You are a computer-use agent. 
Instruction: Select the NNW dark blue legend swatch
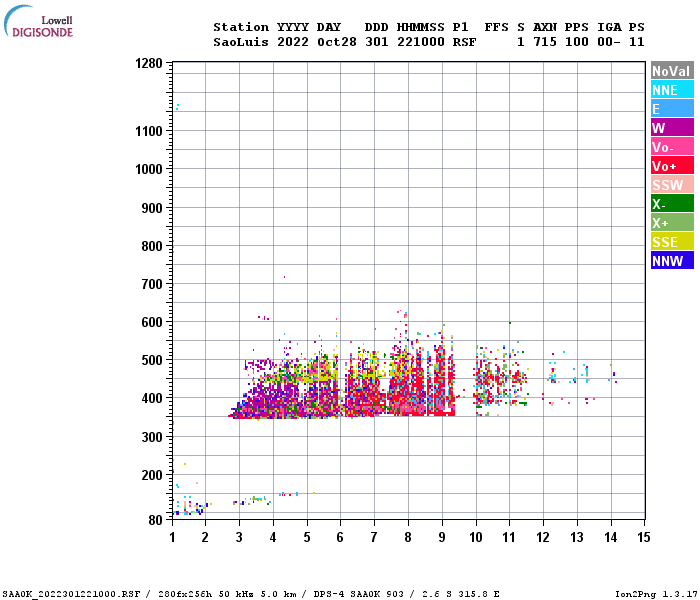[x=672, y=261]
